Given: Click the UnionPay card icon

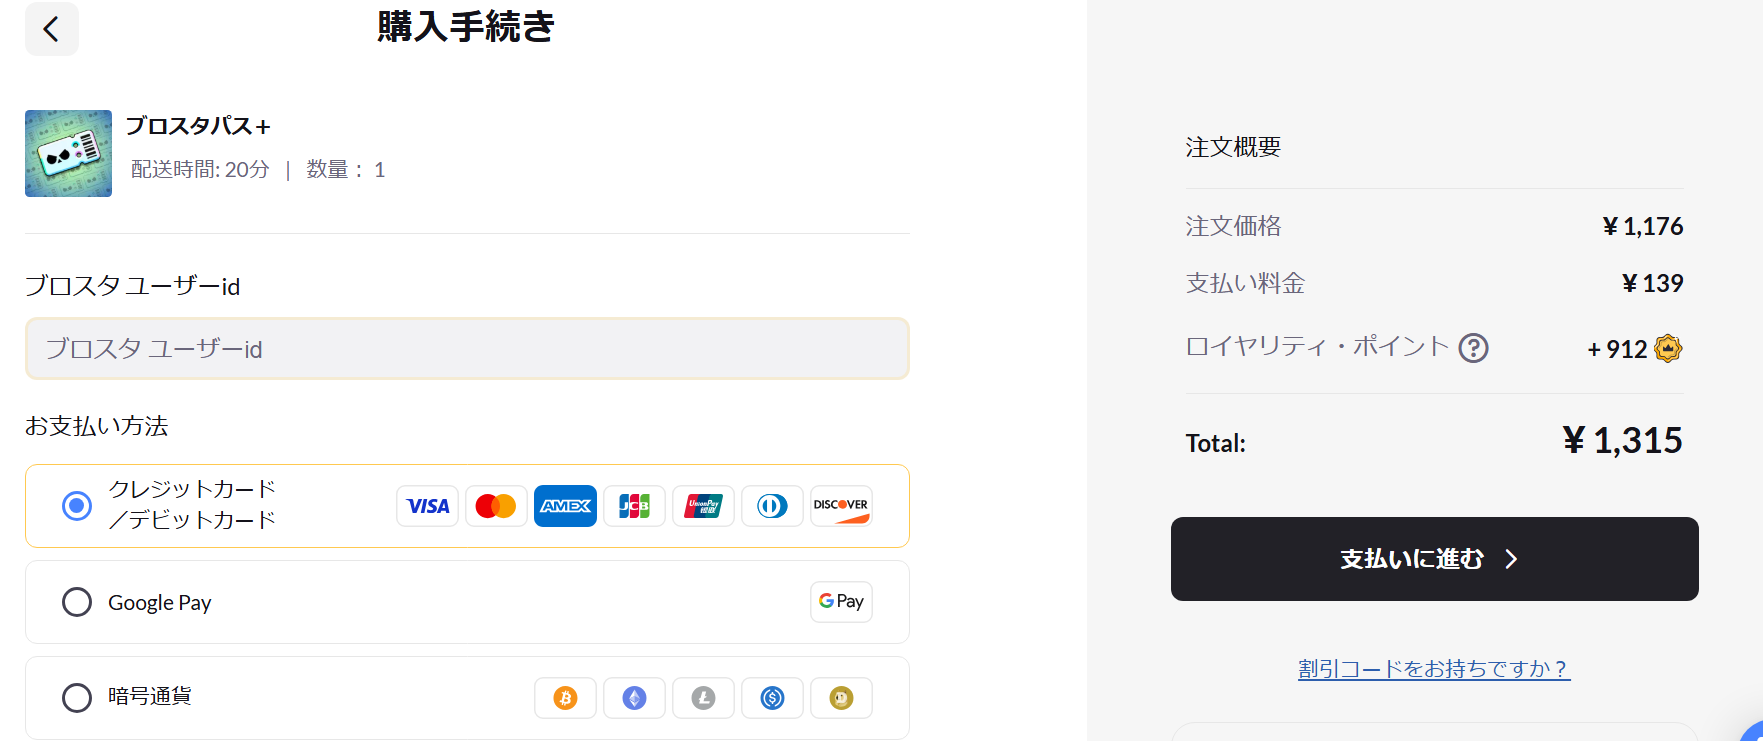Looking at the screenshot, I should 703,506.
